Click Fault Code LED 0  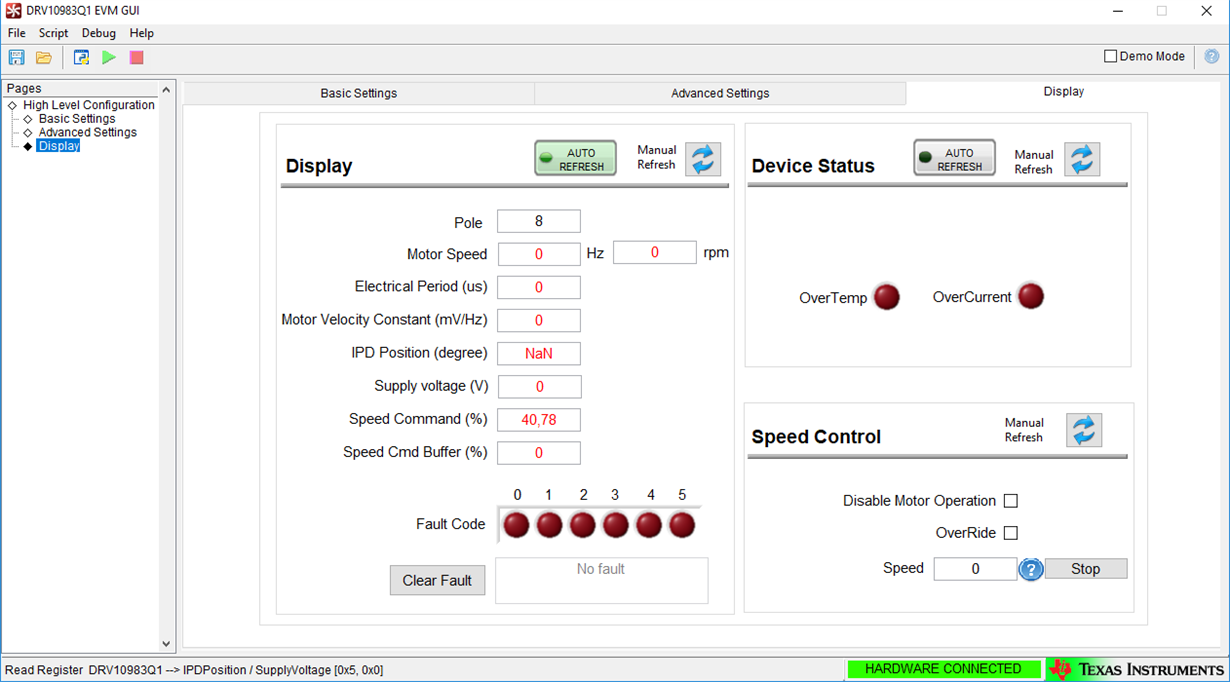[517, 525]
